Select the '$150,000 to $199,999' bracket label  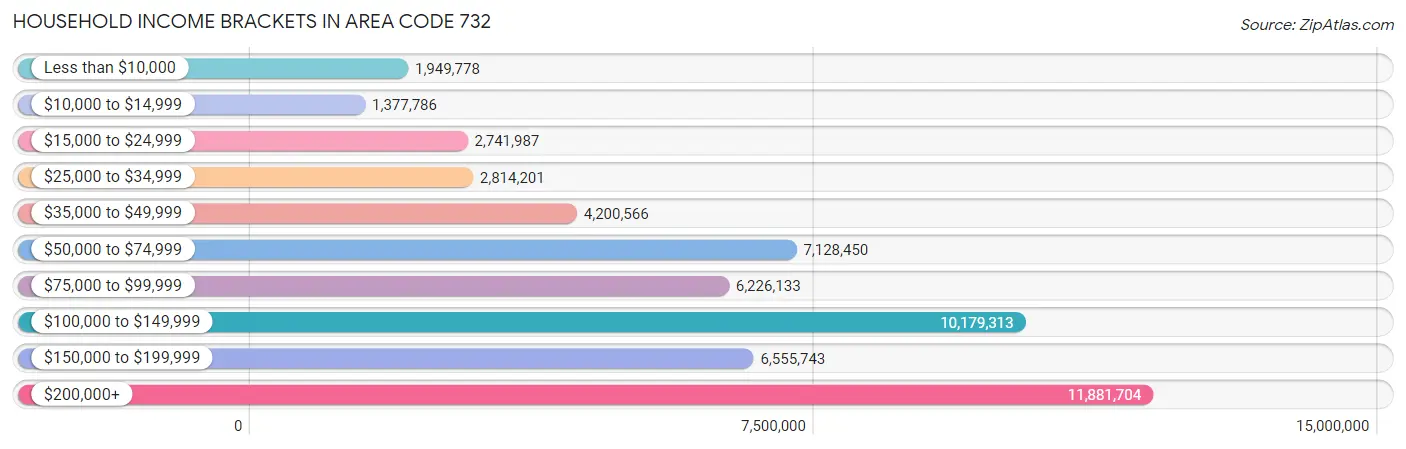[122, 358]
